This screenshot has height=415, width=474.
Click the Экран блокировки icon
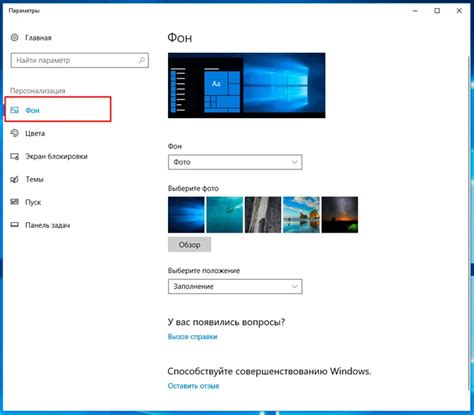point(14,156)
